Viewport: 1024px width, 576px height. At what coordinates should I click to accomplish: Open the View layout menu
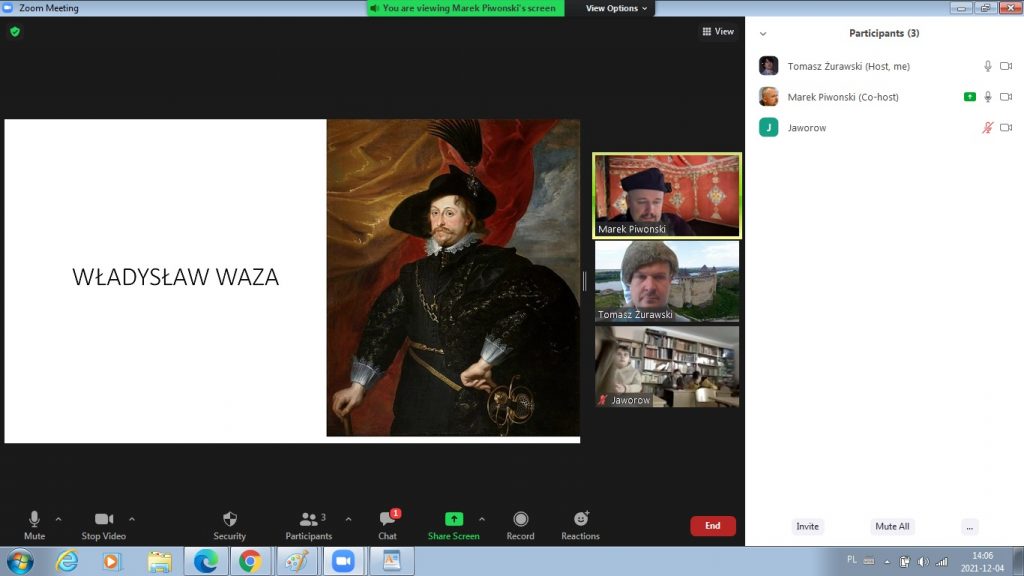click(718, 32)
